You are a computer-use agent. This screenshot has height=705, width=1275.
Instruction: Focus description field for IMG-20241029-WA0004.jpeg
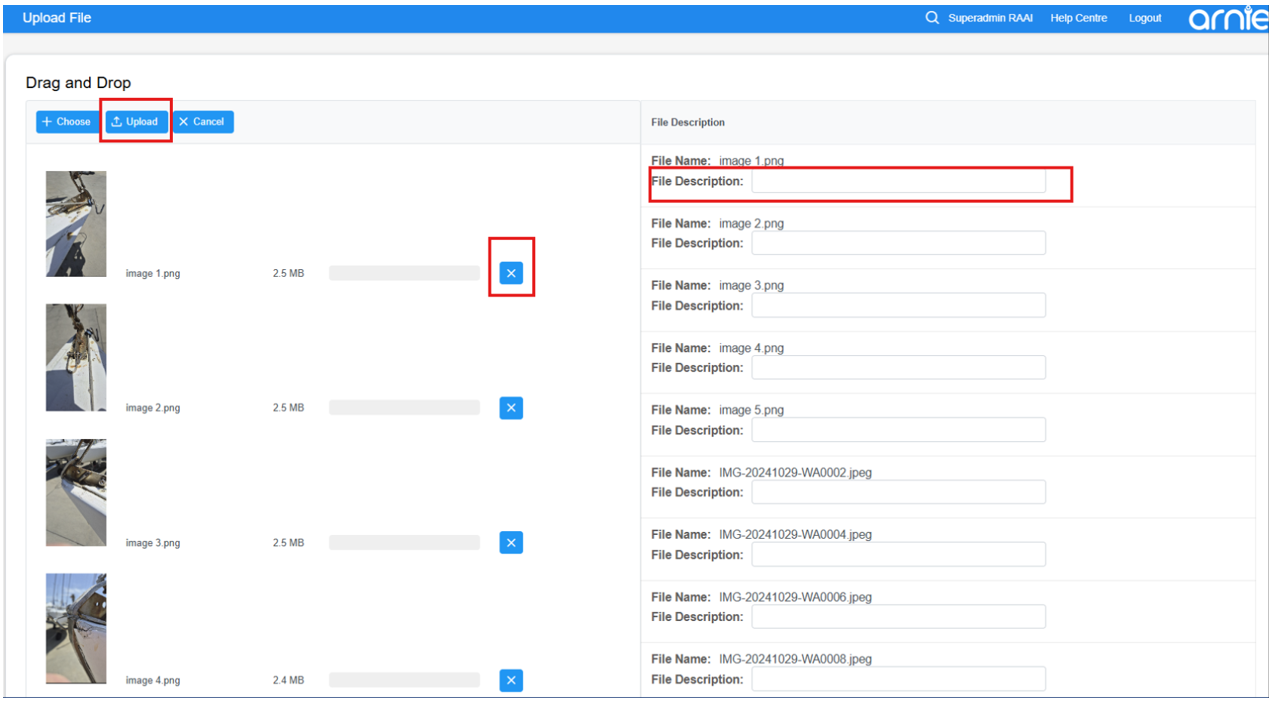[x=898, y=554]
